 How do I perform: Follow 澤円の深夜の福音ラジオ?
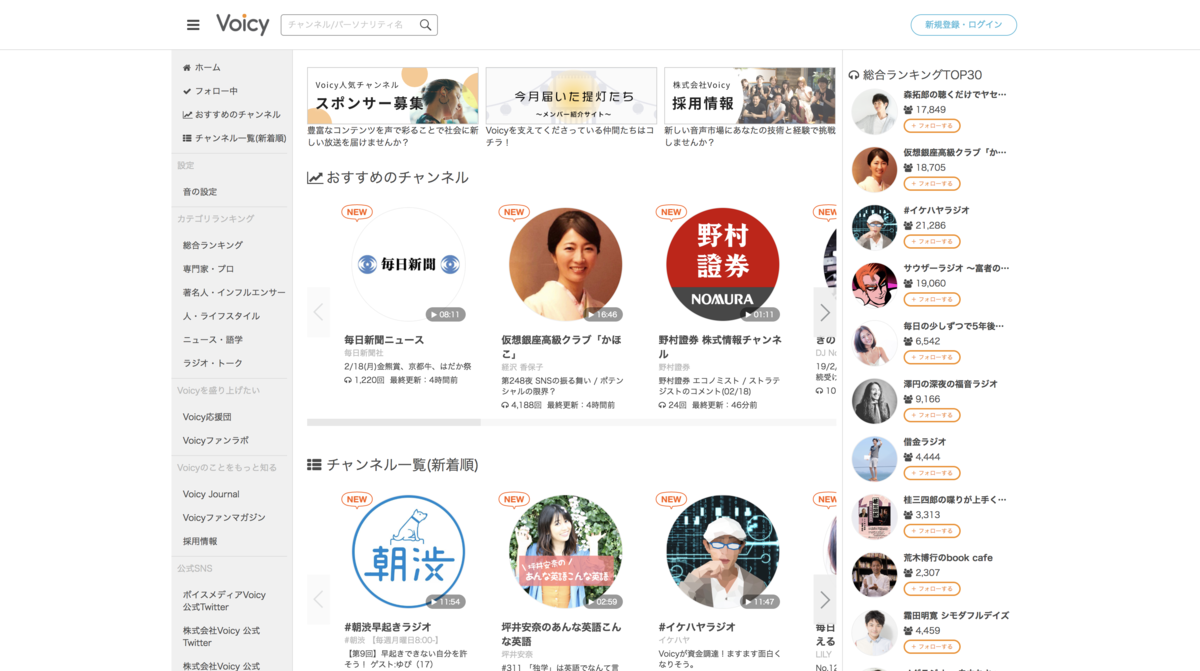coord(932,415)
